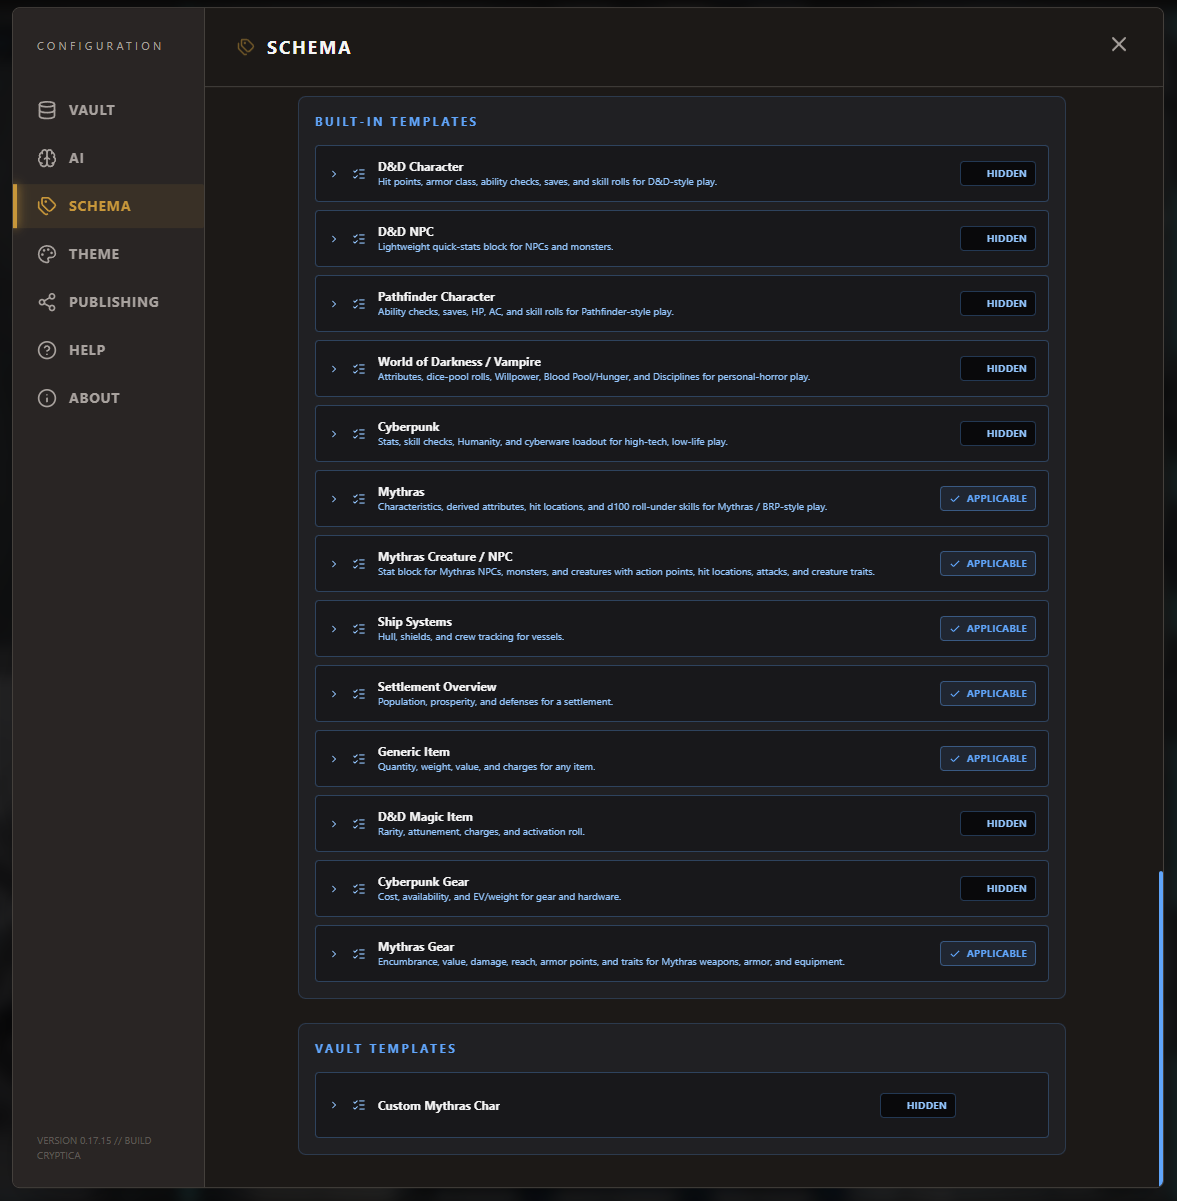Toggle HIDDEN on World of Darkness / Vampire

click(998, 369)
